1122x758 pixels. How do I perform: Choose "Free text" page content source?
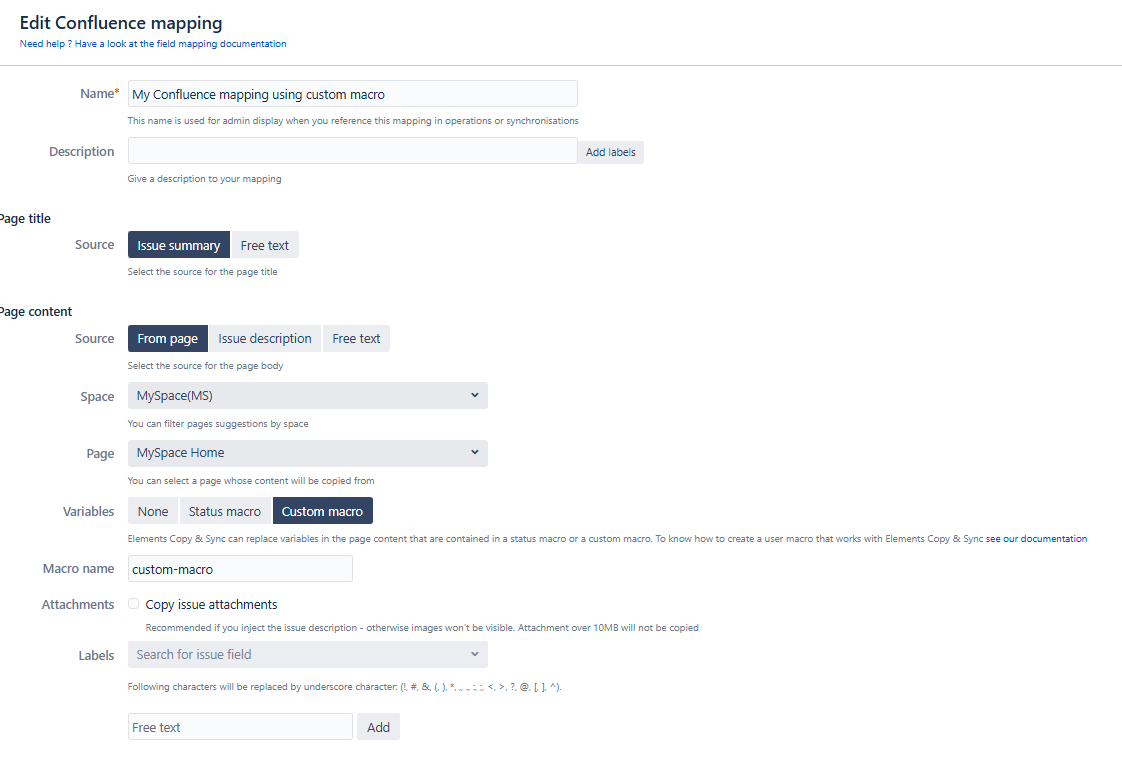click(356, 338)
